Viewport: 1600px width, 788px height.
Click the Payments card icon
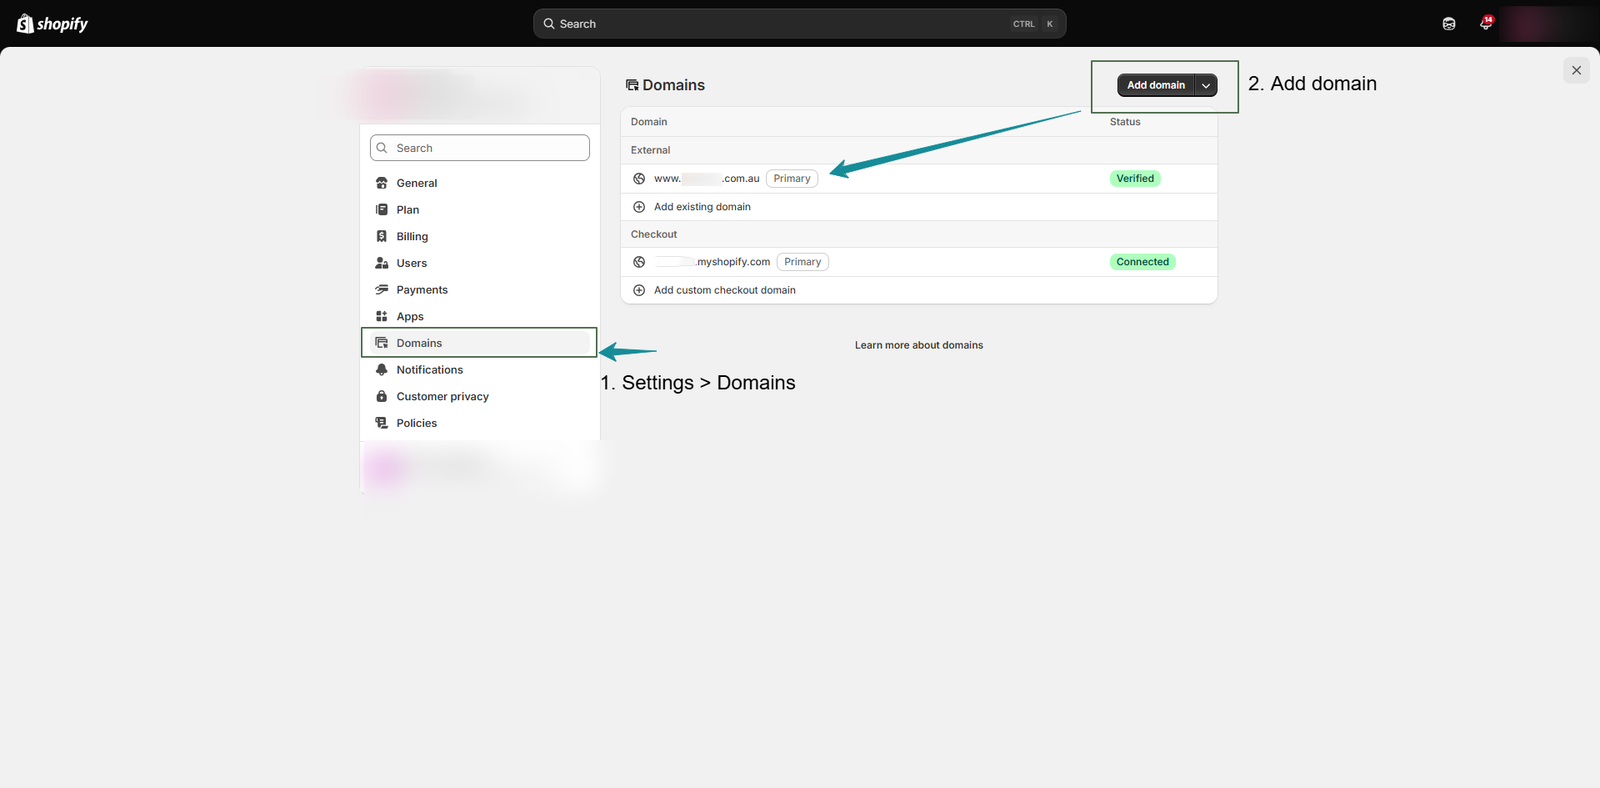[381, 290]
